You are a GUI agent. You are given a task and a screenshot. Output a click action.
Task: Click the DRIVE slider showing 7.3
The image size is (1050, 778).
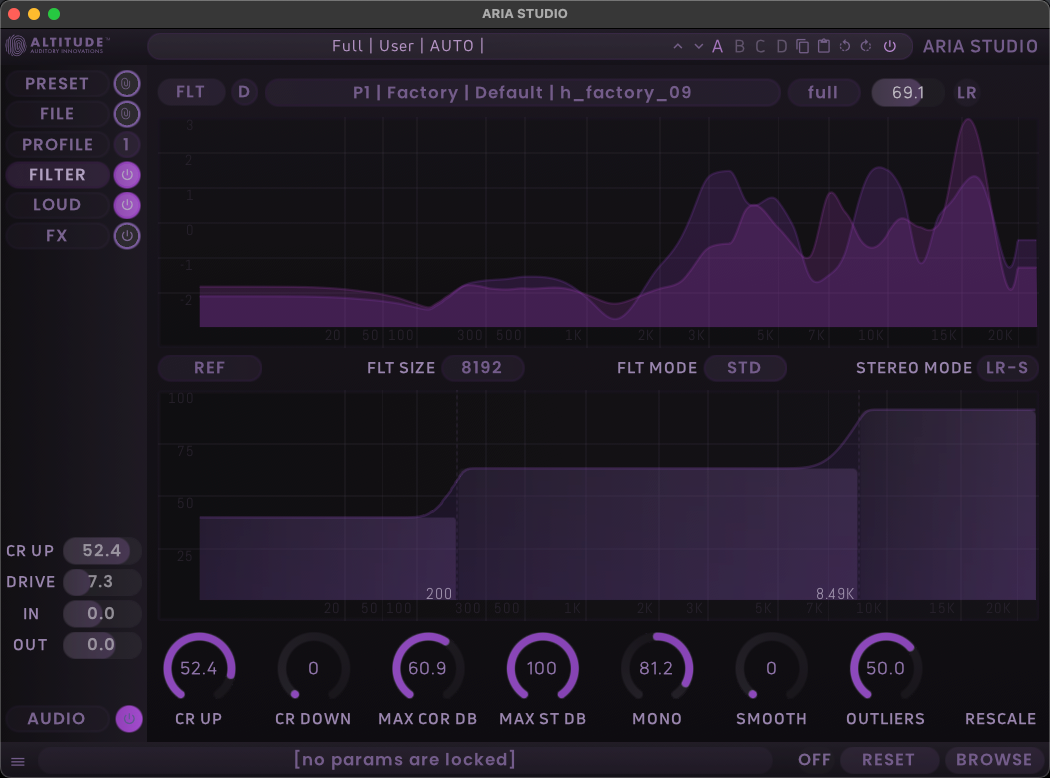click(101, 582)
